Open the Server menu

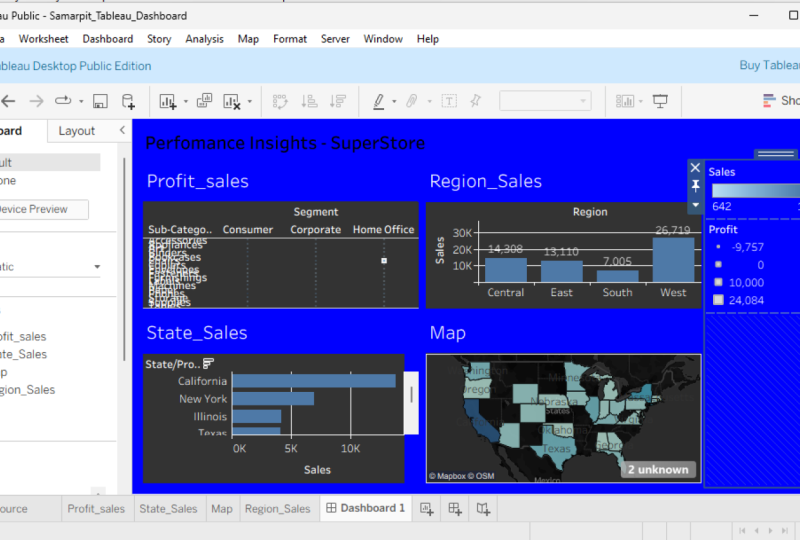coord(335,39)
